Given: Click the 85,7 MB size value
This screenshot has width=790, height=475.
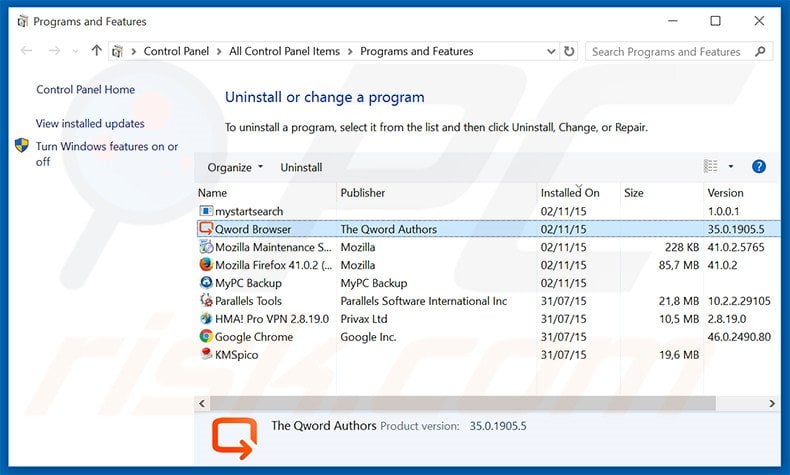Looking at the screenshot, I should [x=679, y=265].
